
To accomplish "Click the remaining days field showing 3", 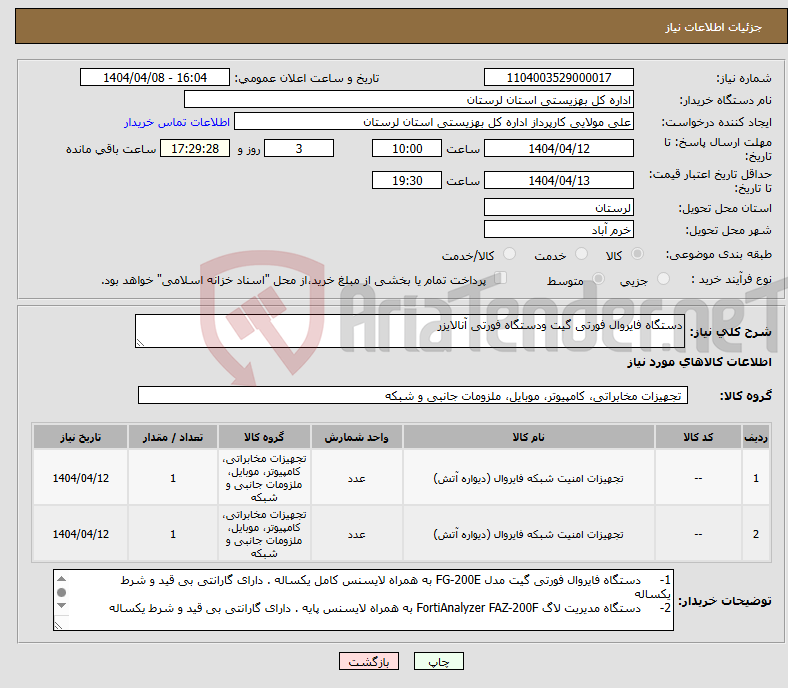I will click(x=299, y=148).
